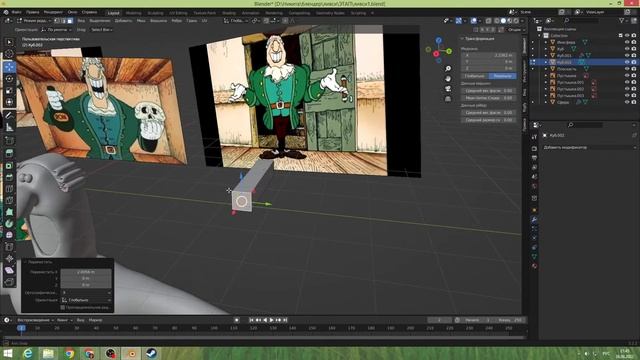Open the Глоба... transform orientation dropdown
Viewport: 640px width, 360px height.
(236, 20)
